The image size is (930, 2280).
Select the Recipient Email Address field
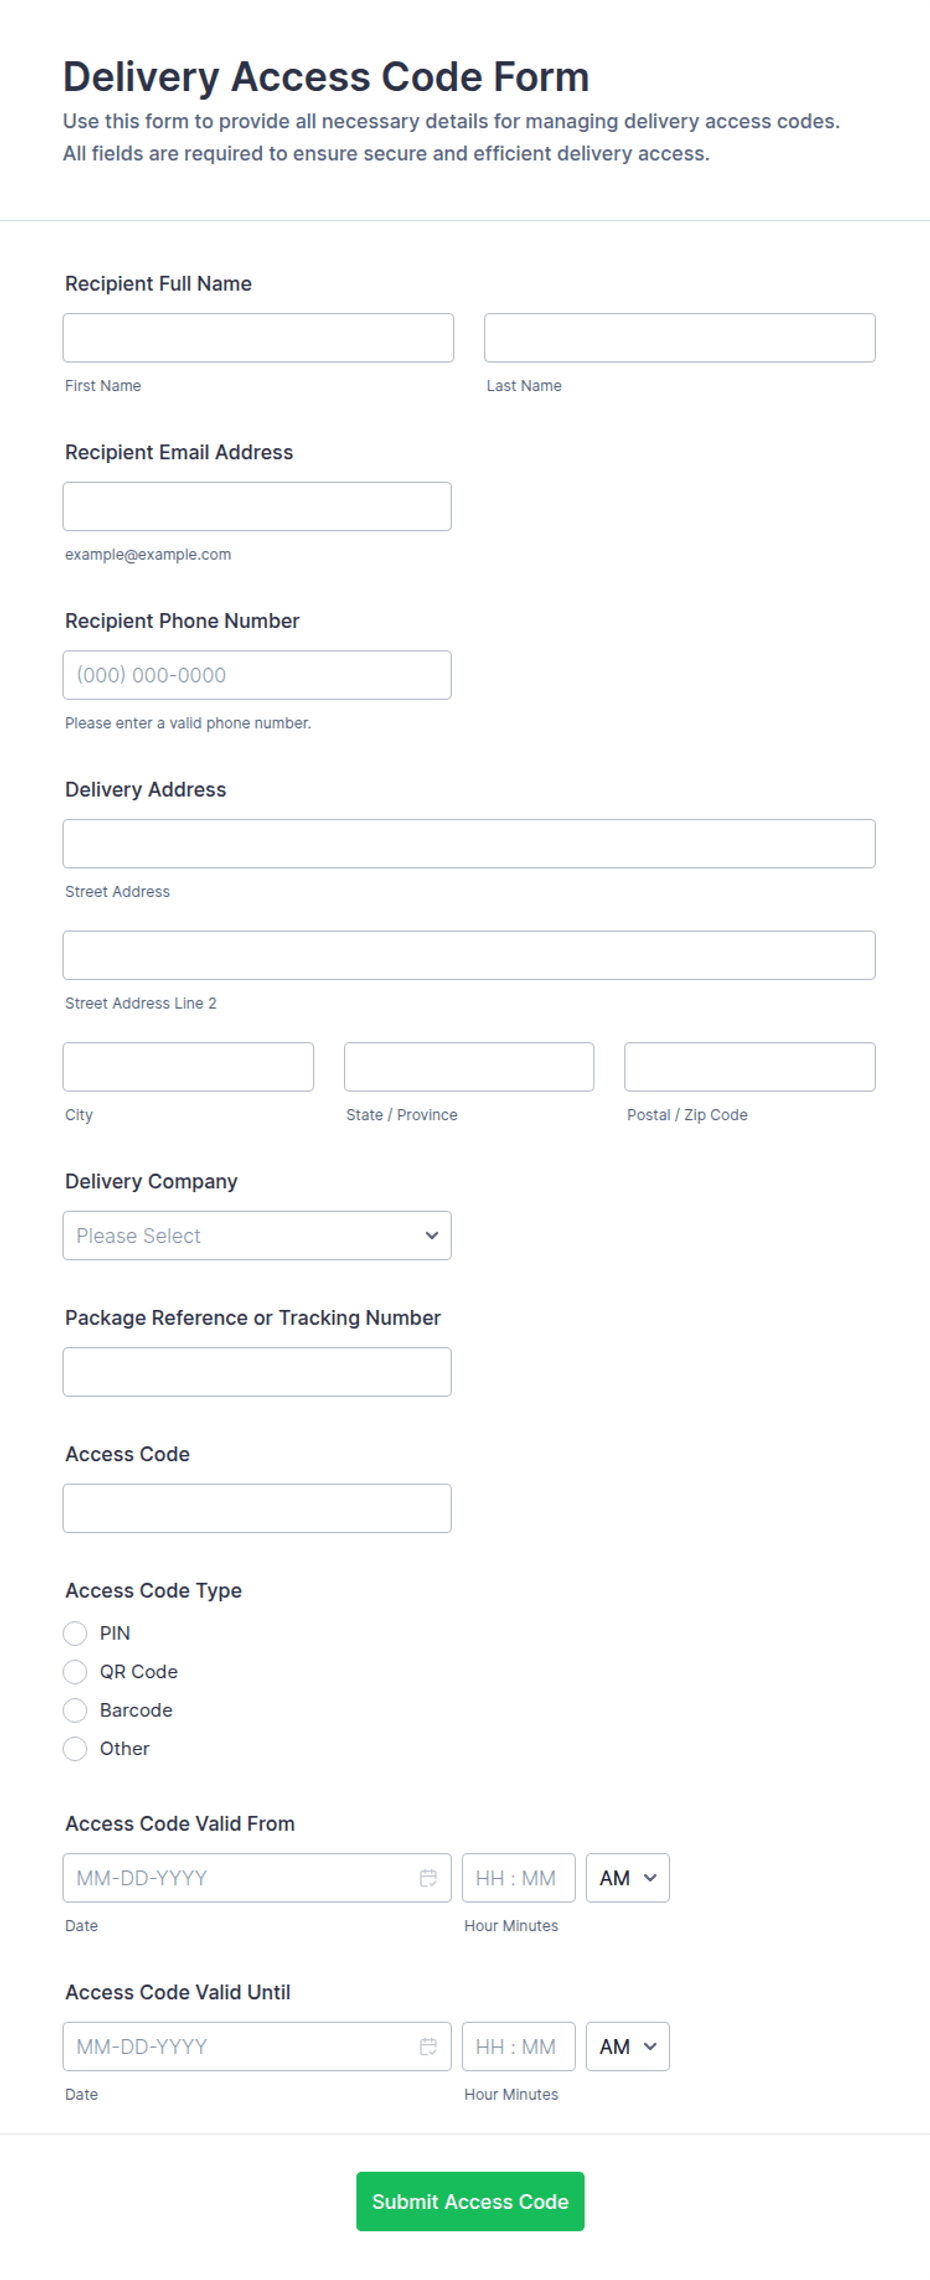tap(257, 507)
